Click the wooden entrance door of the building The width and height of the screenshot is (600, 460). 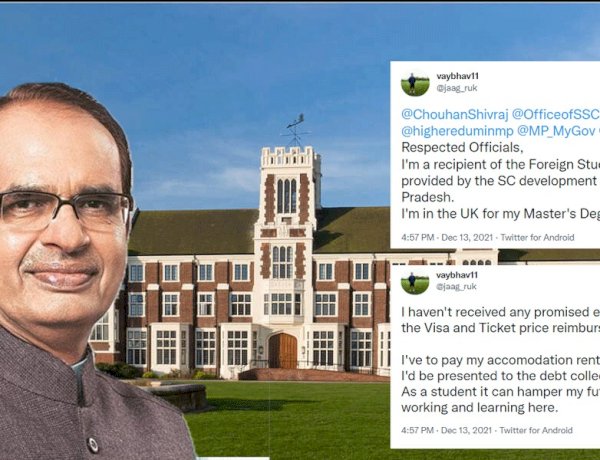pyautogui.click(x=283, y=351)
